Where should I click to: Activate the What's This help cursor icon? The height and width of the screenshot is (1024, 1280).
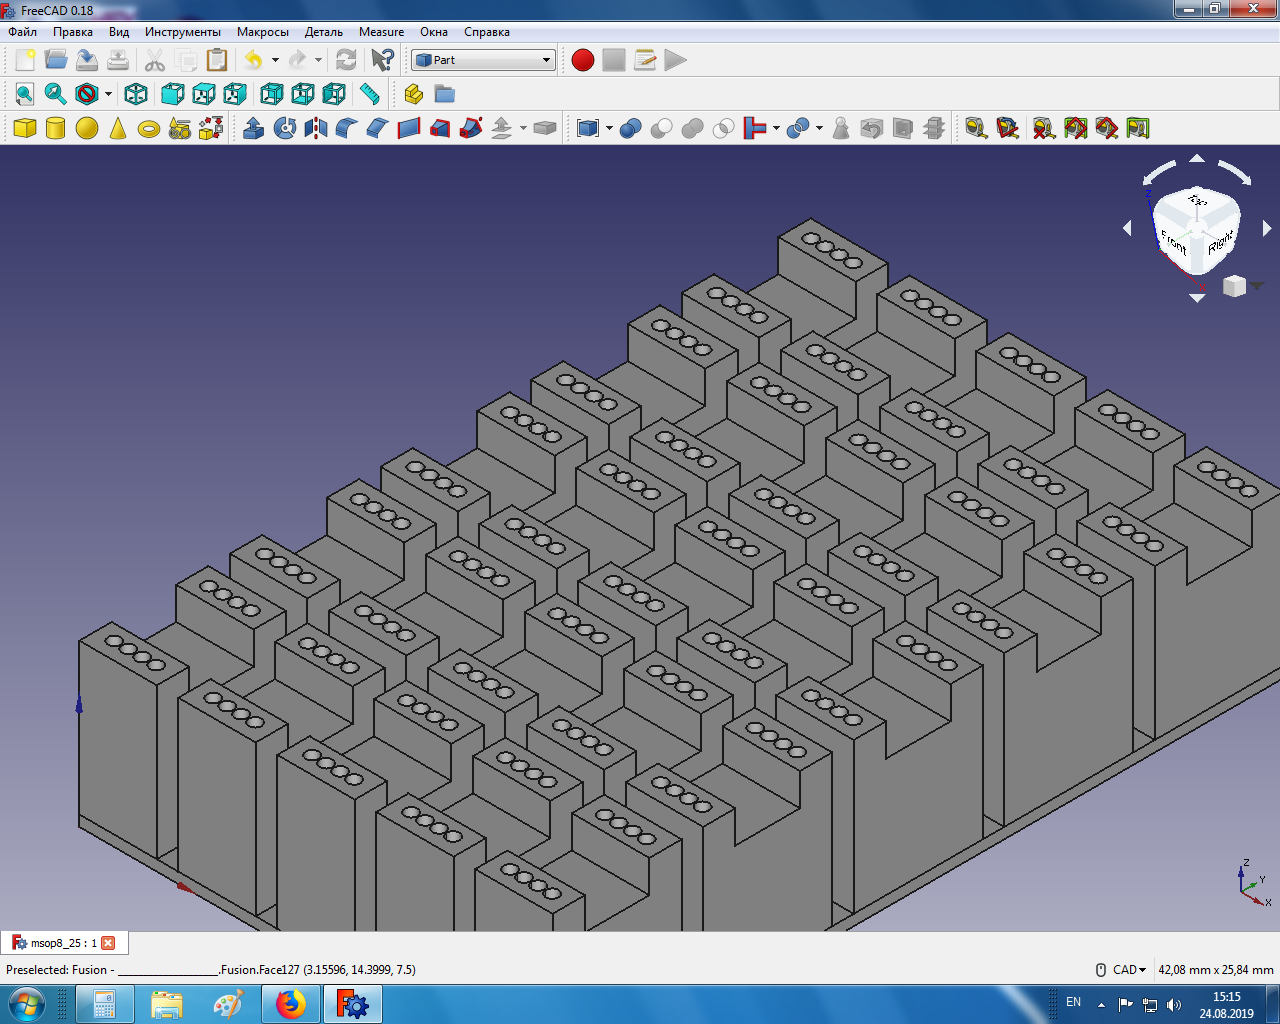pos(382,60)
